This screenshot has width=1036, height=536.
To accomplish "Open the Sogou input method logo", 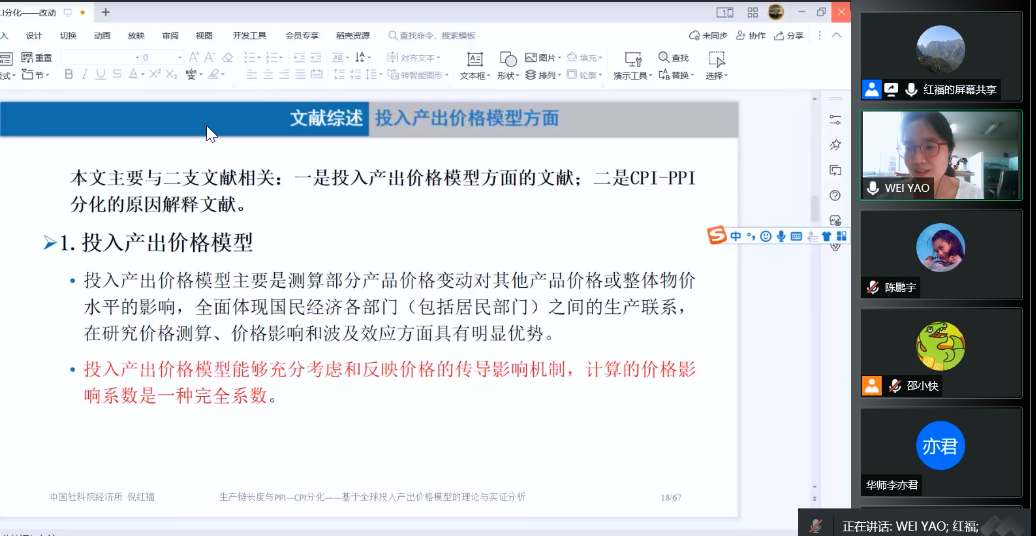I will [x=716, y=236].
